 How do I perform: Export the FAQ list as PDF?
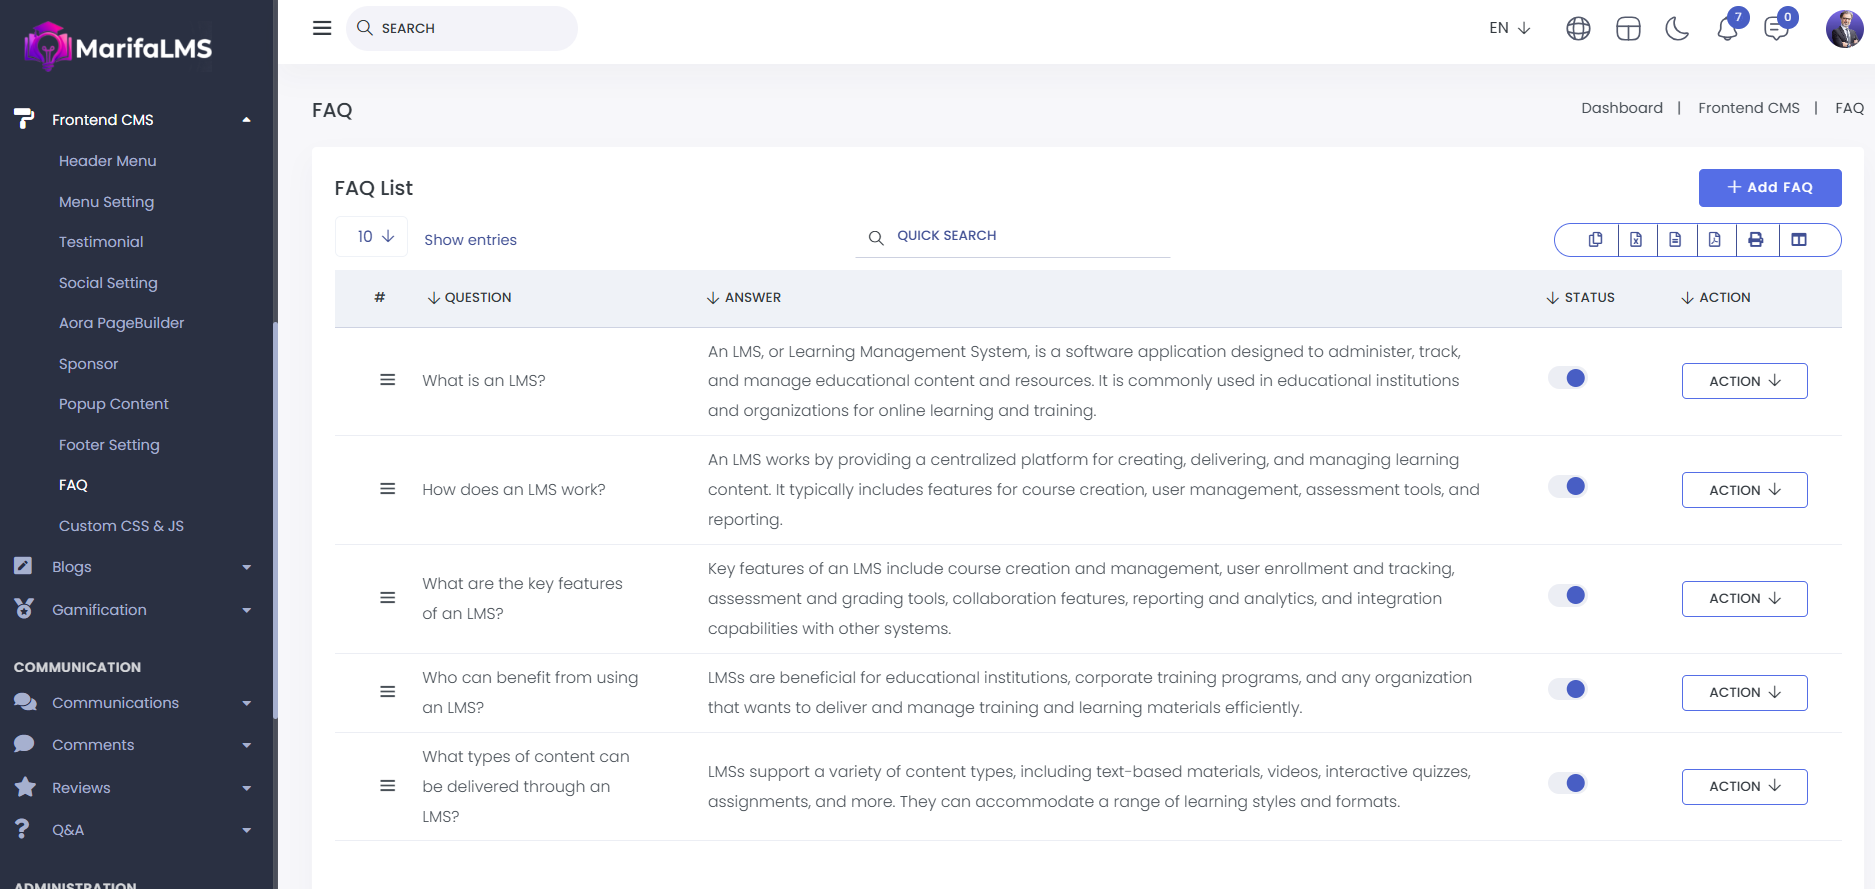pos(1715,240)
